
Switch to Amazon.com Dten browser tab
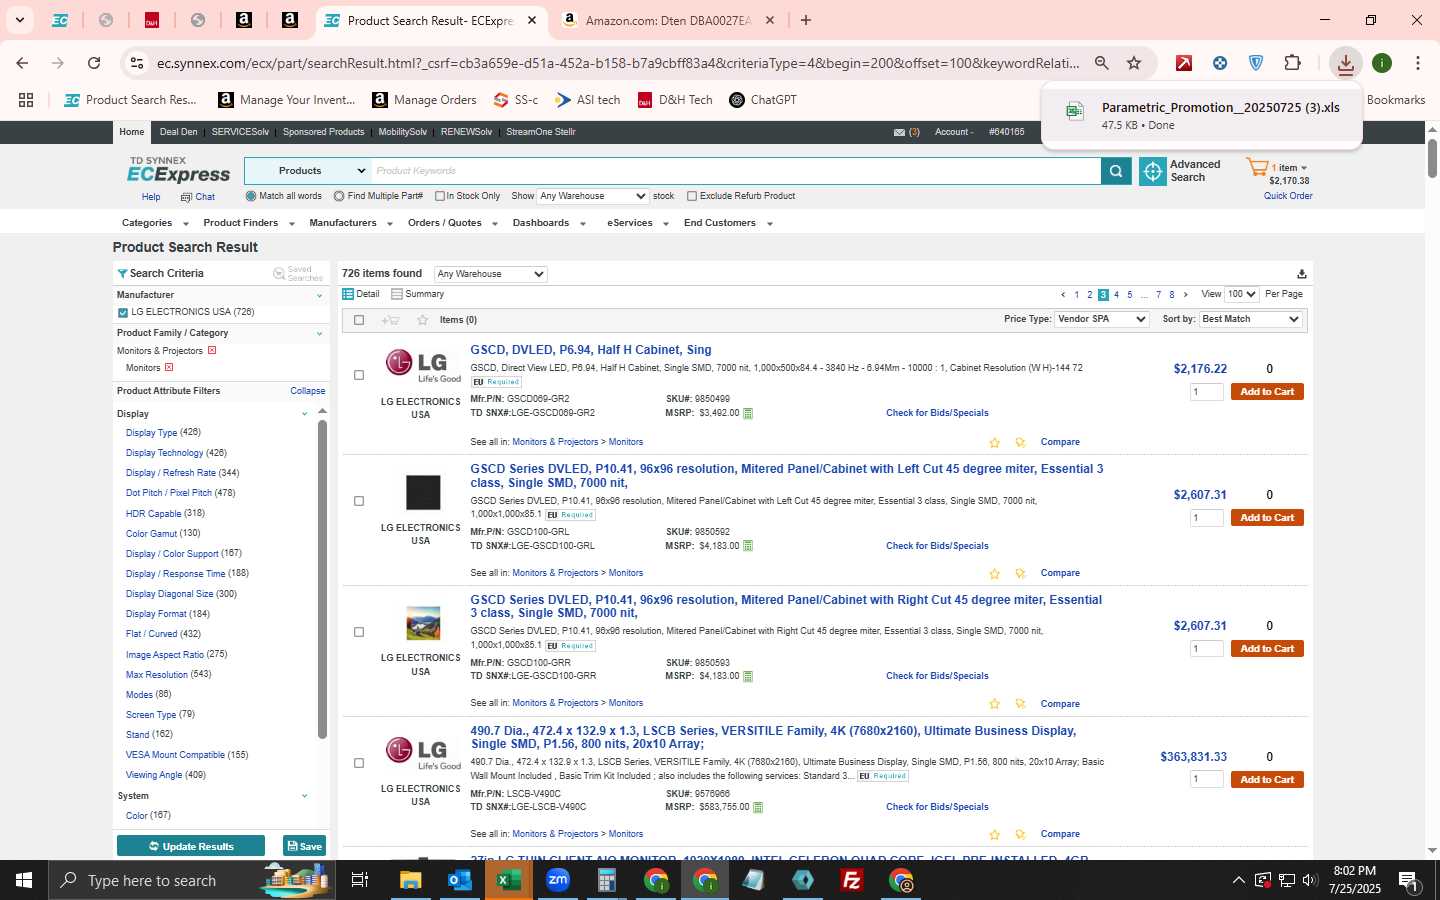tap(667, 20)
